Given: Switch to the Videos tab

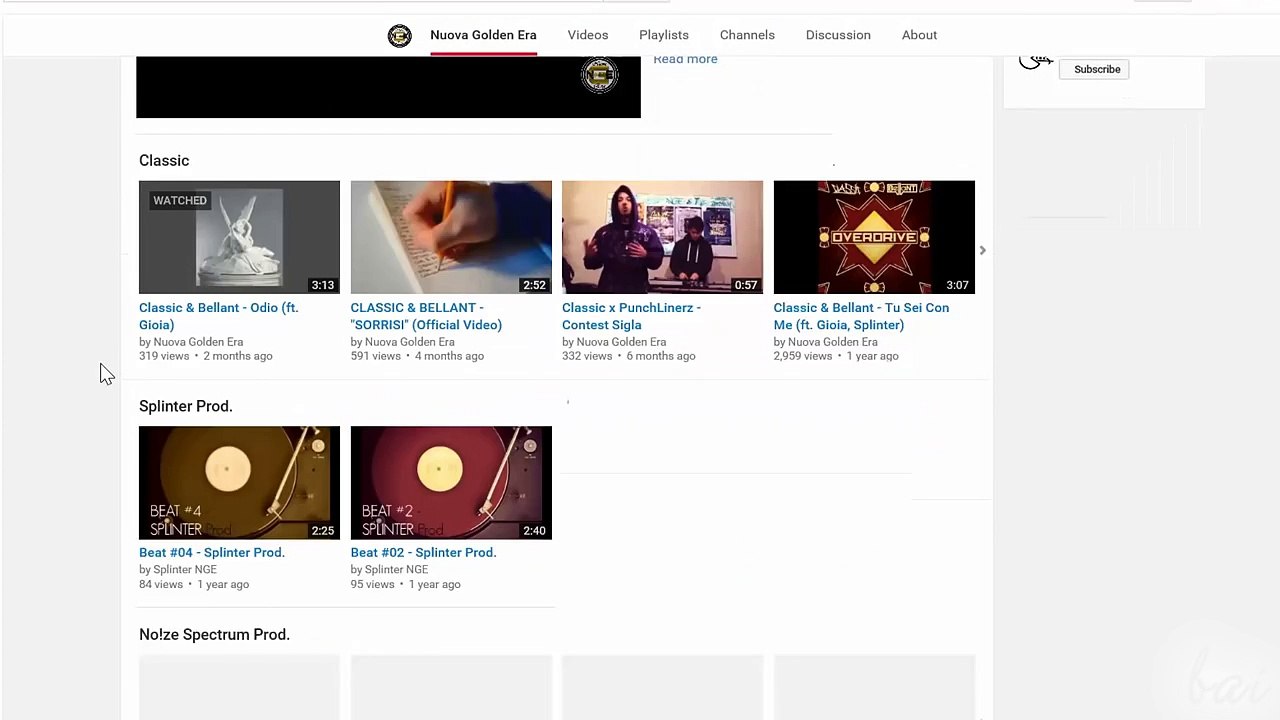Looking at the screenshot, I should tap(588, 35).
